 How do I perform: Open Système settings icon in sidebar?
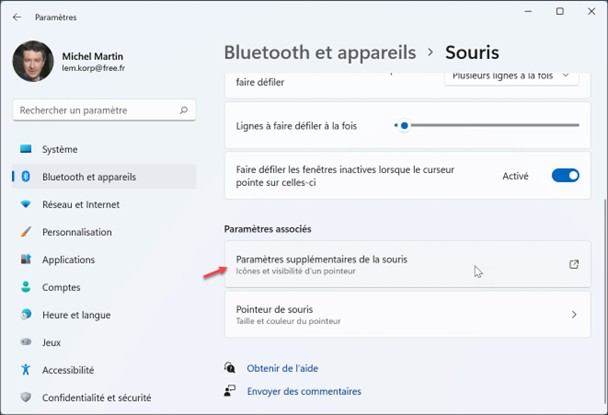tap(26, 150)
